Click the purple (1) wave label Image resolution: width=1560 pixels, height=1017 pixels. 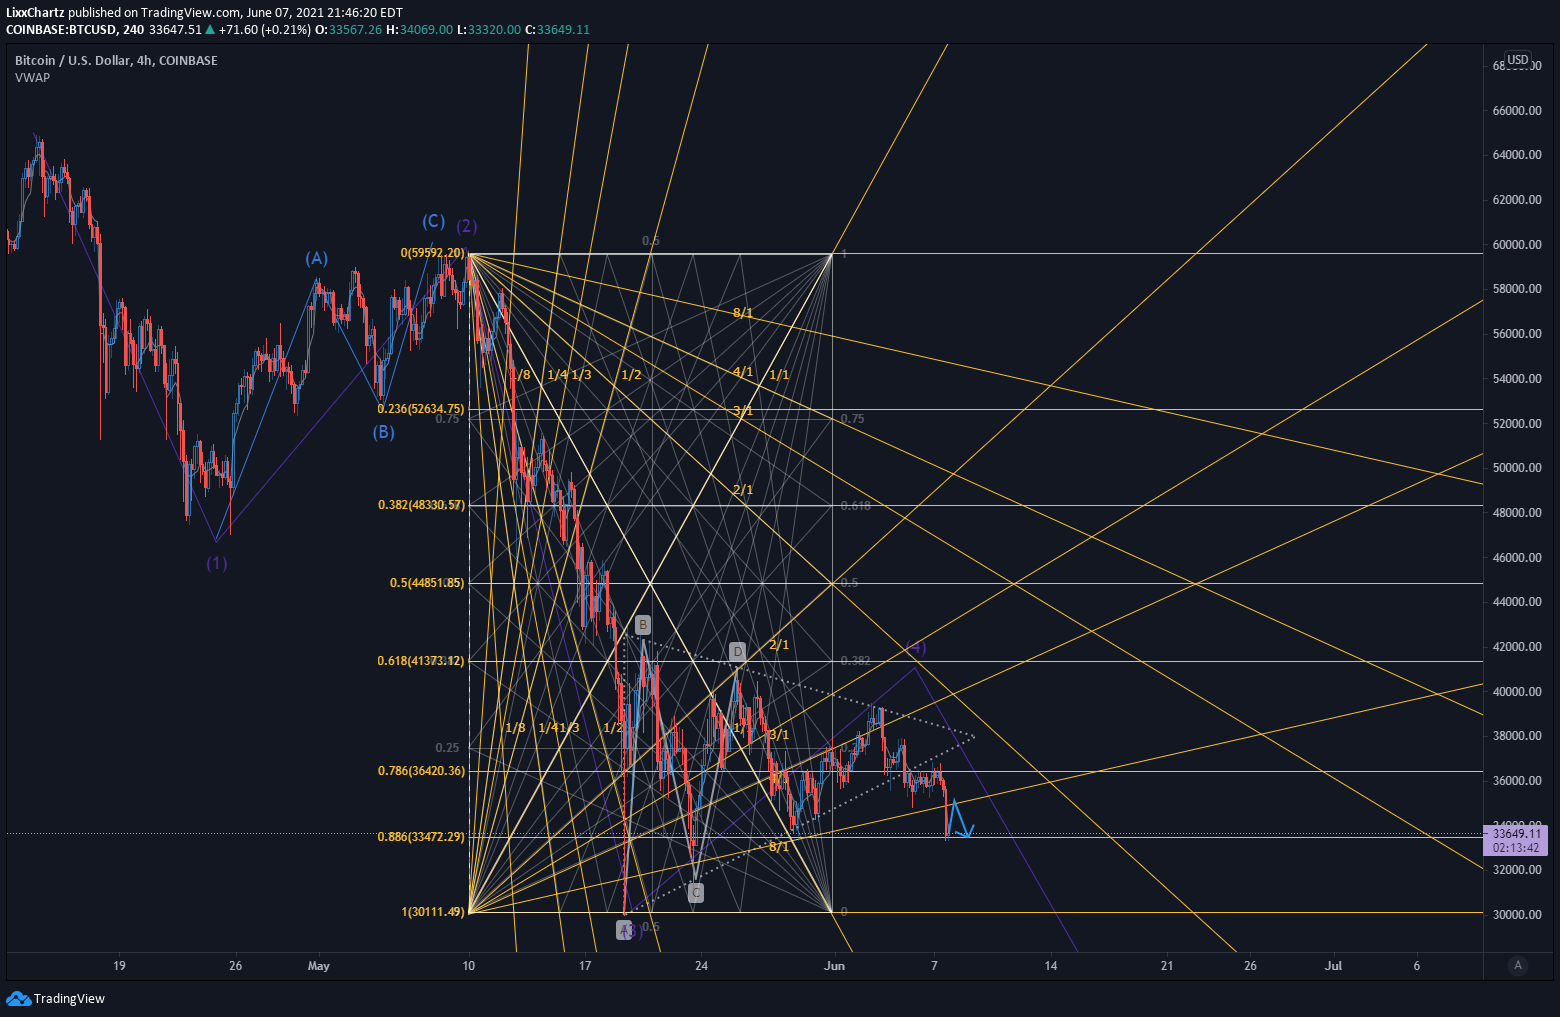[217, 563]
